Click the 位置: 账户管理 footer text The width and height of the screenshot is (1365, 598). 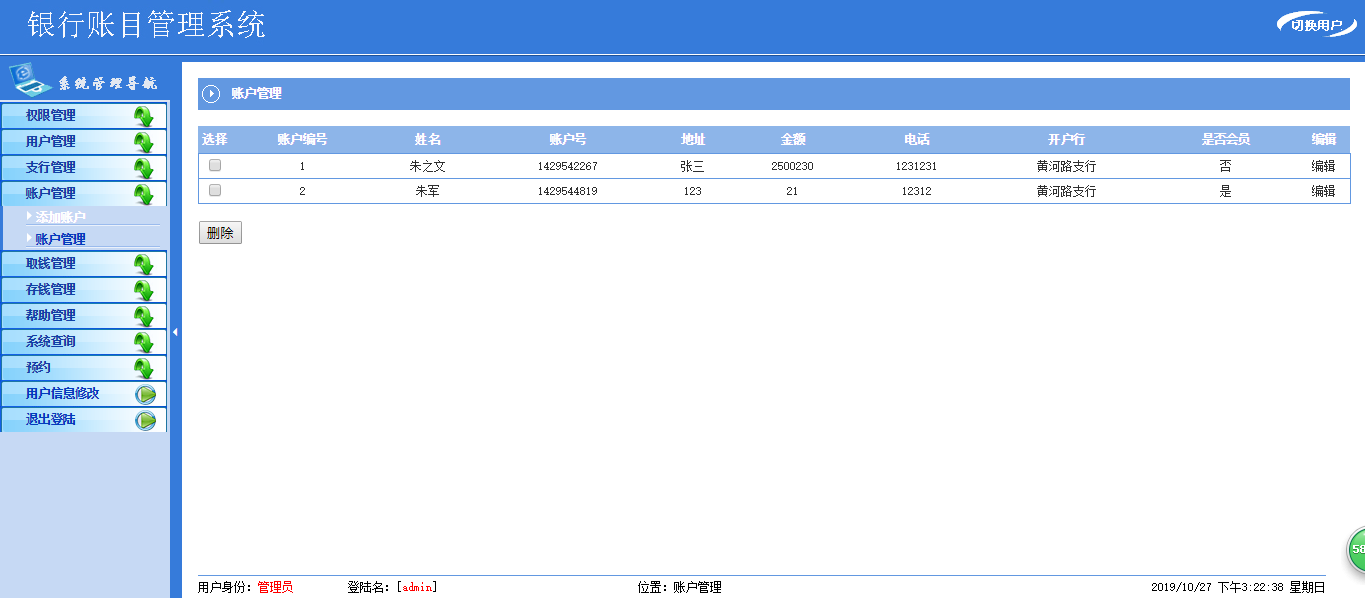click(x=679, y=588)
